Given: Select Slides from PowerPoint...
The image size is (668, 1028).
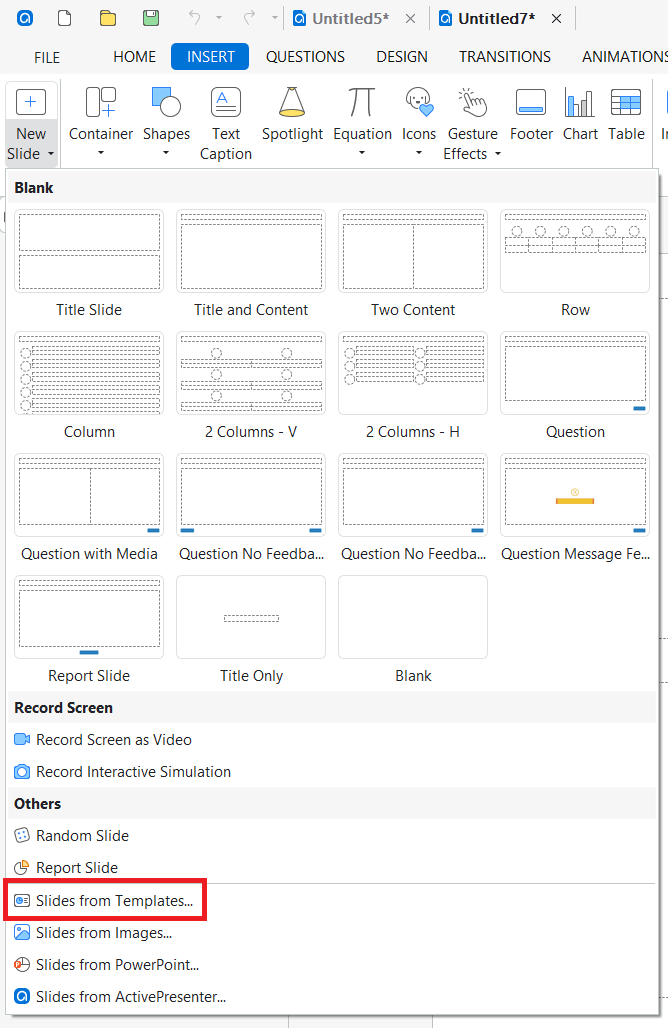Looking at the screenshot, I should click(x=331, y=965).
